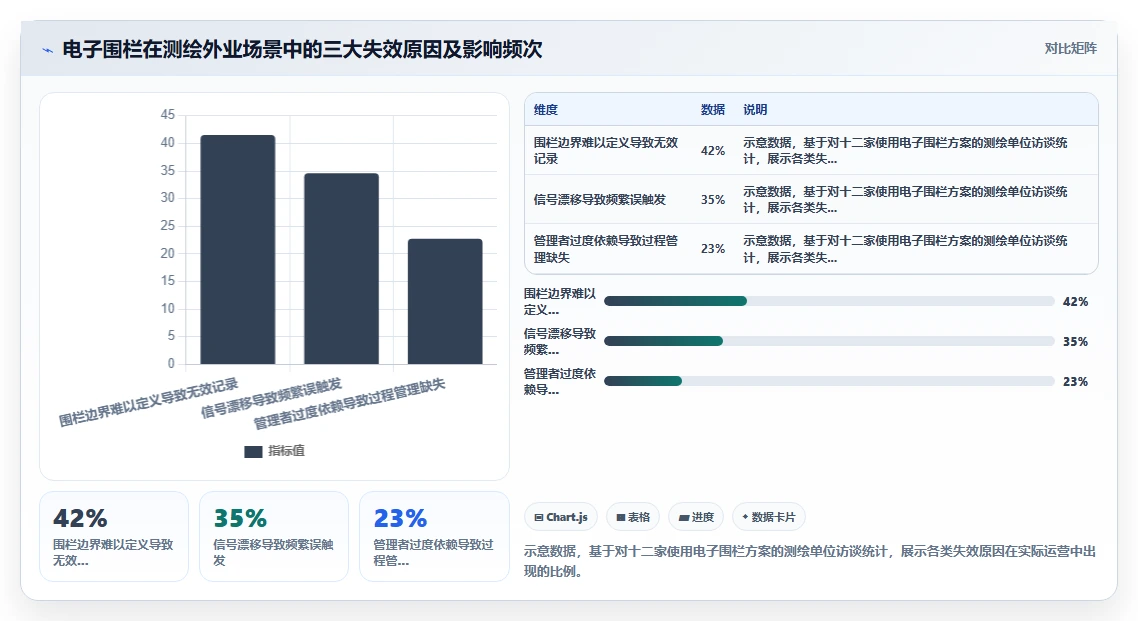Select the 围栏边界难以定义导致无效记录 bar in the chart
This screenshot has width=1138, height=621.
(x=238, y=249)
